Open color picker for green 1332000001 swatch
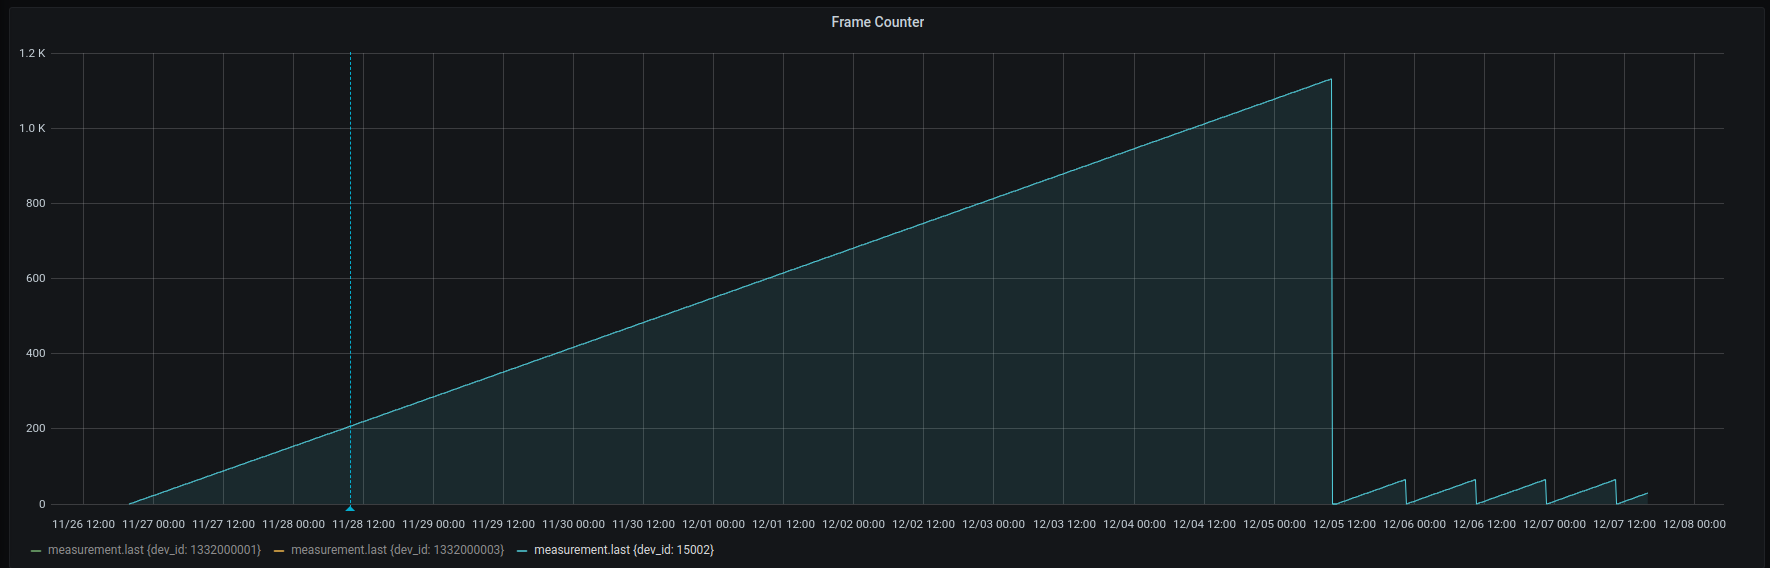1770x568 pixels. (x=37, y=551)
